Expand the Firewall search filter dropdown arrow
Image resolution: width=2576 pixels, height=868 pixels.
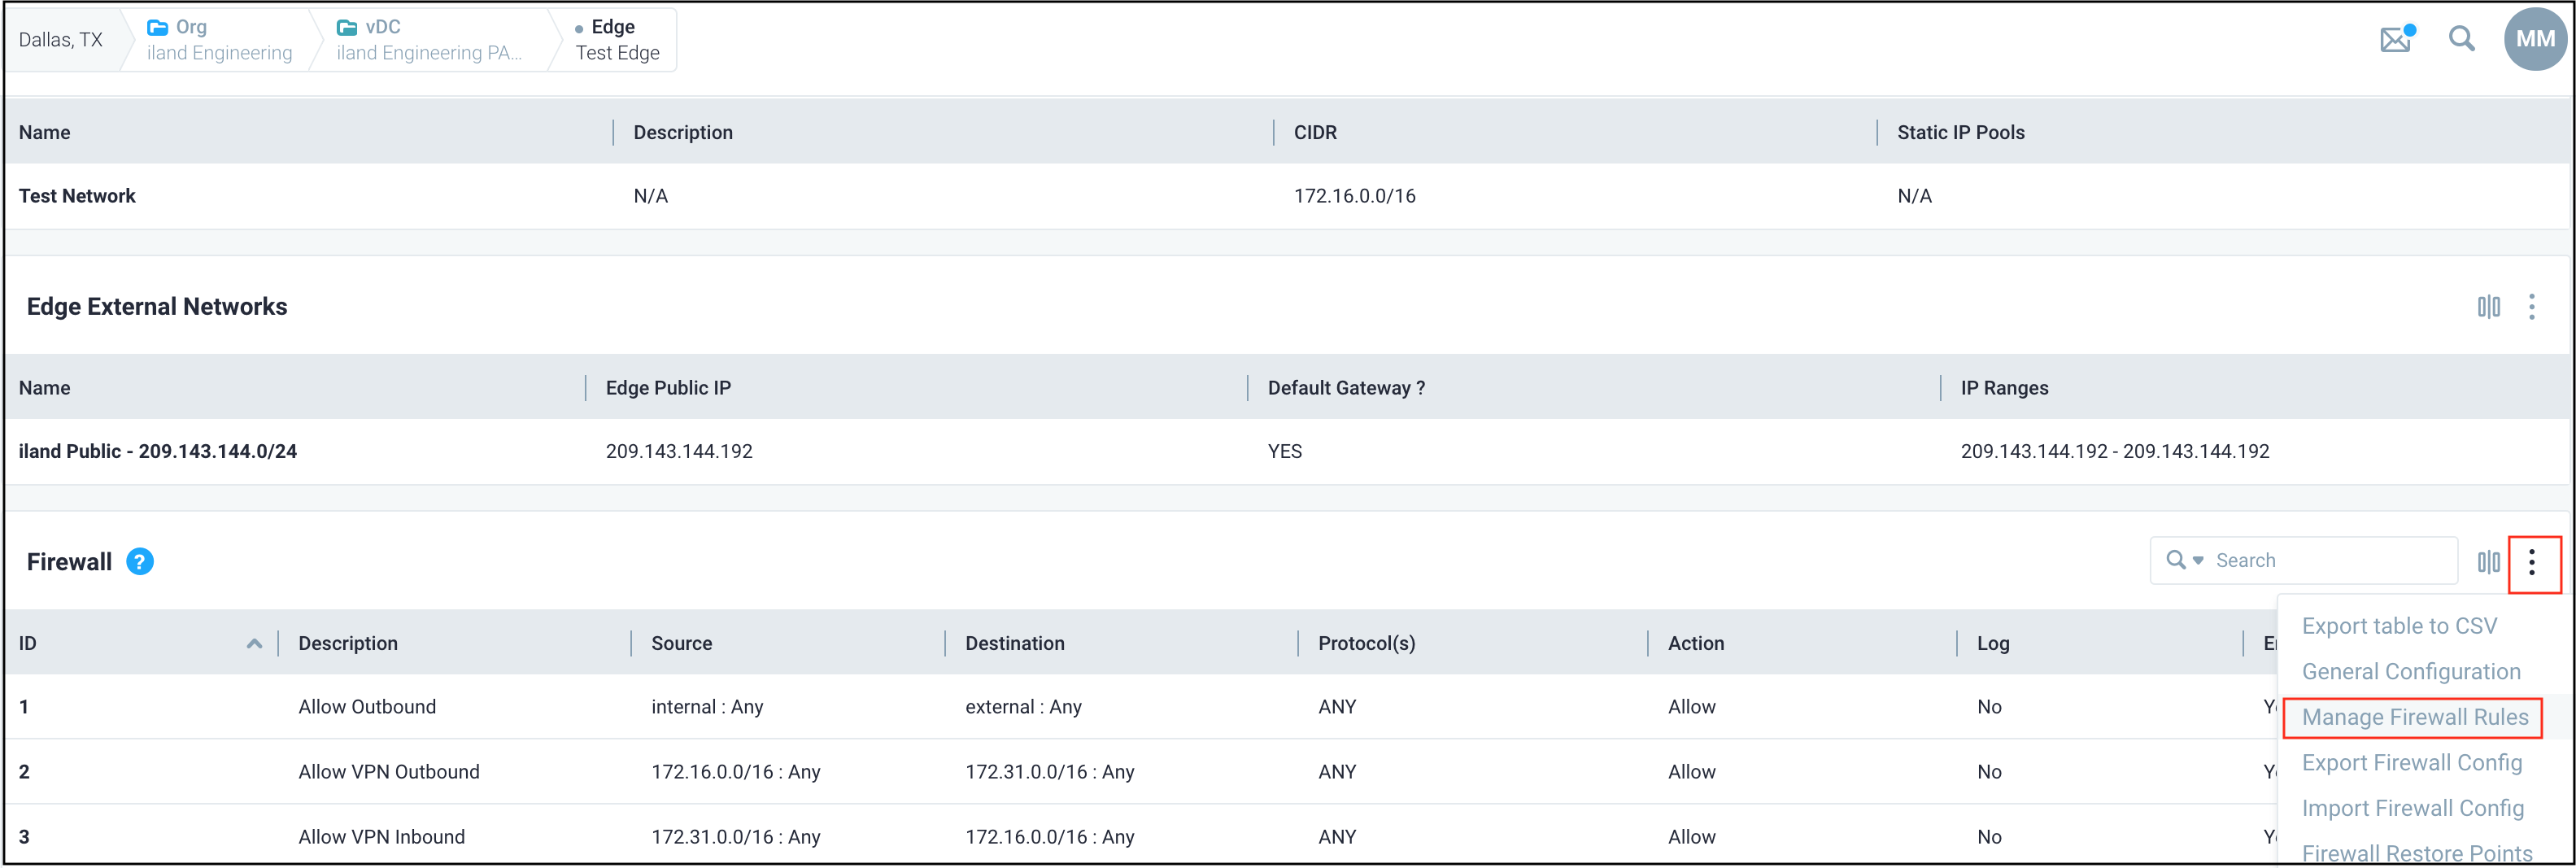tap(2198, 561)
